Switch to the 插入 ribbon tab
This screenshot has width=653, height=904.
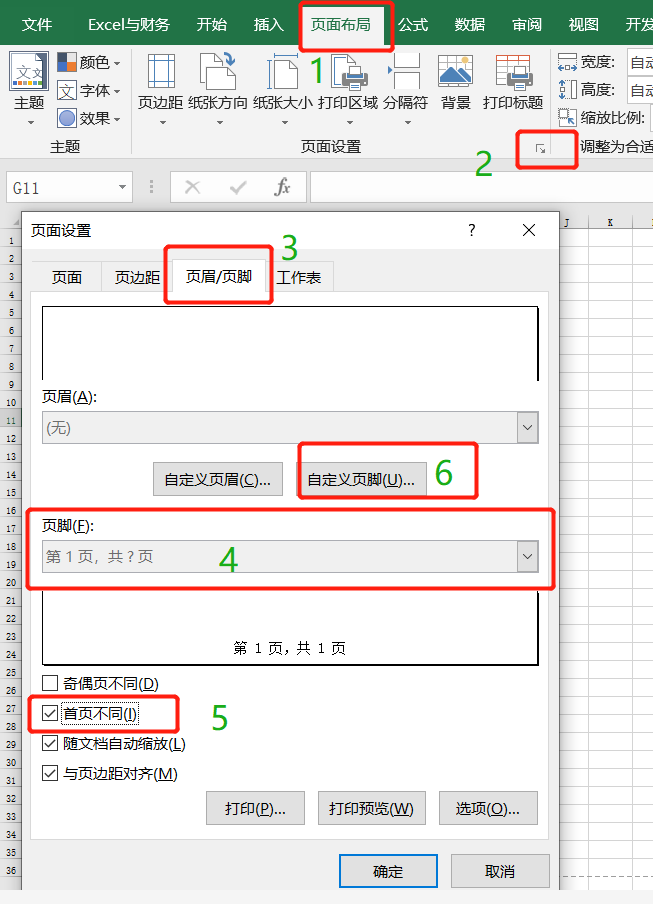click(269, 25)
